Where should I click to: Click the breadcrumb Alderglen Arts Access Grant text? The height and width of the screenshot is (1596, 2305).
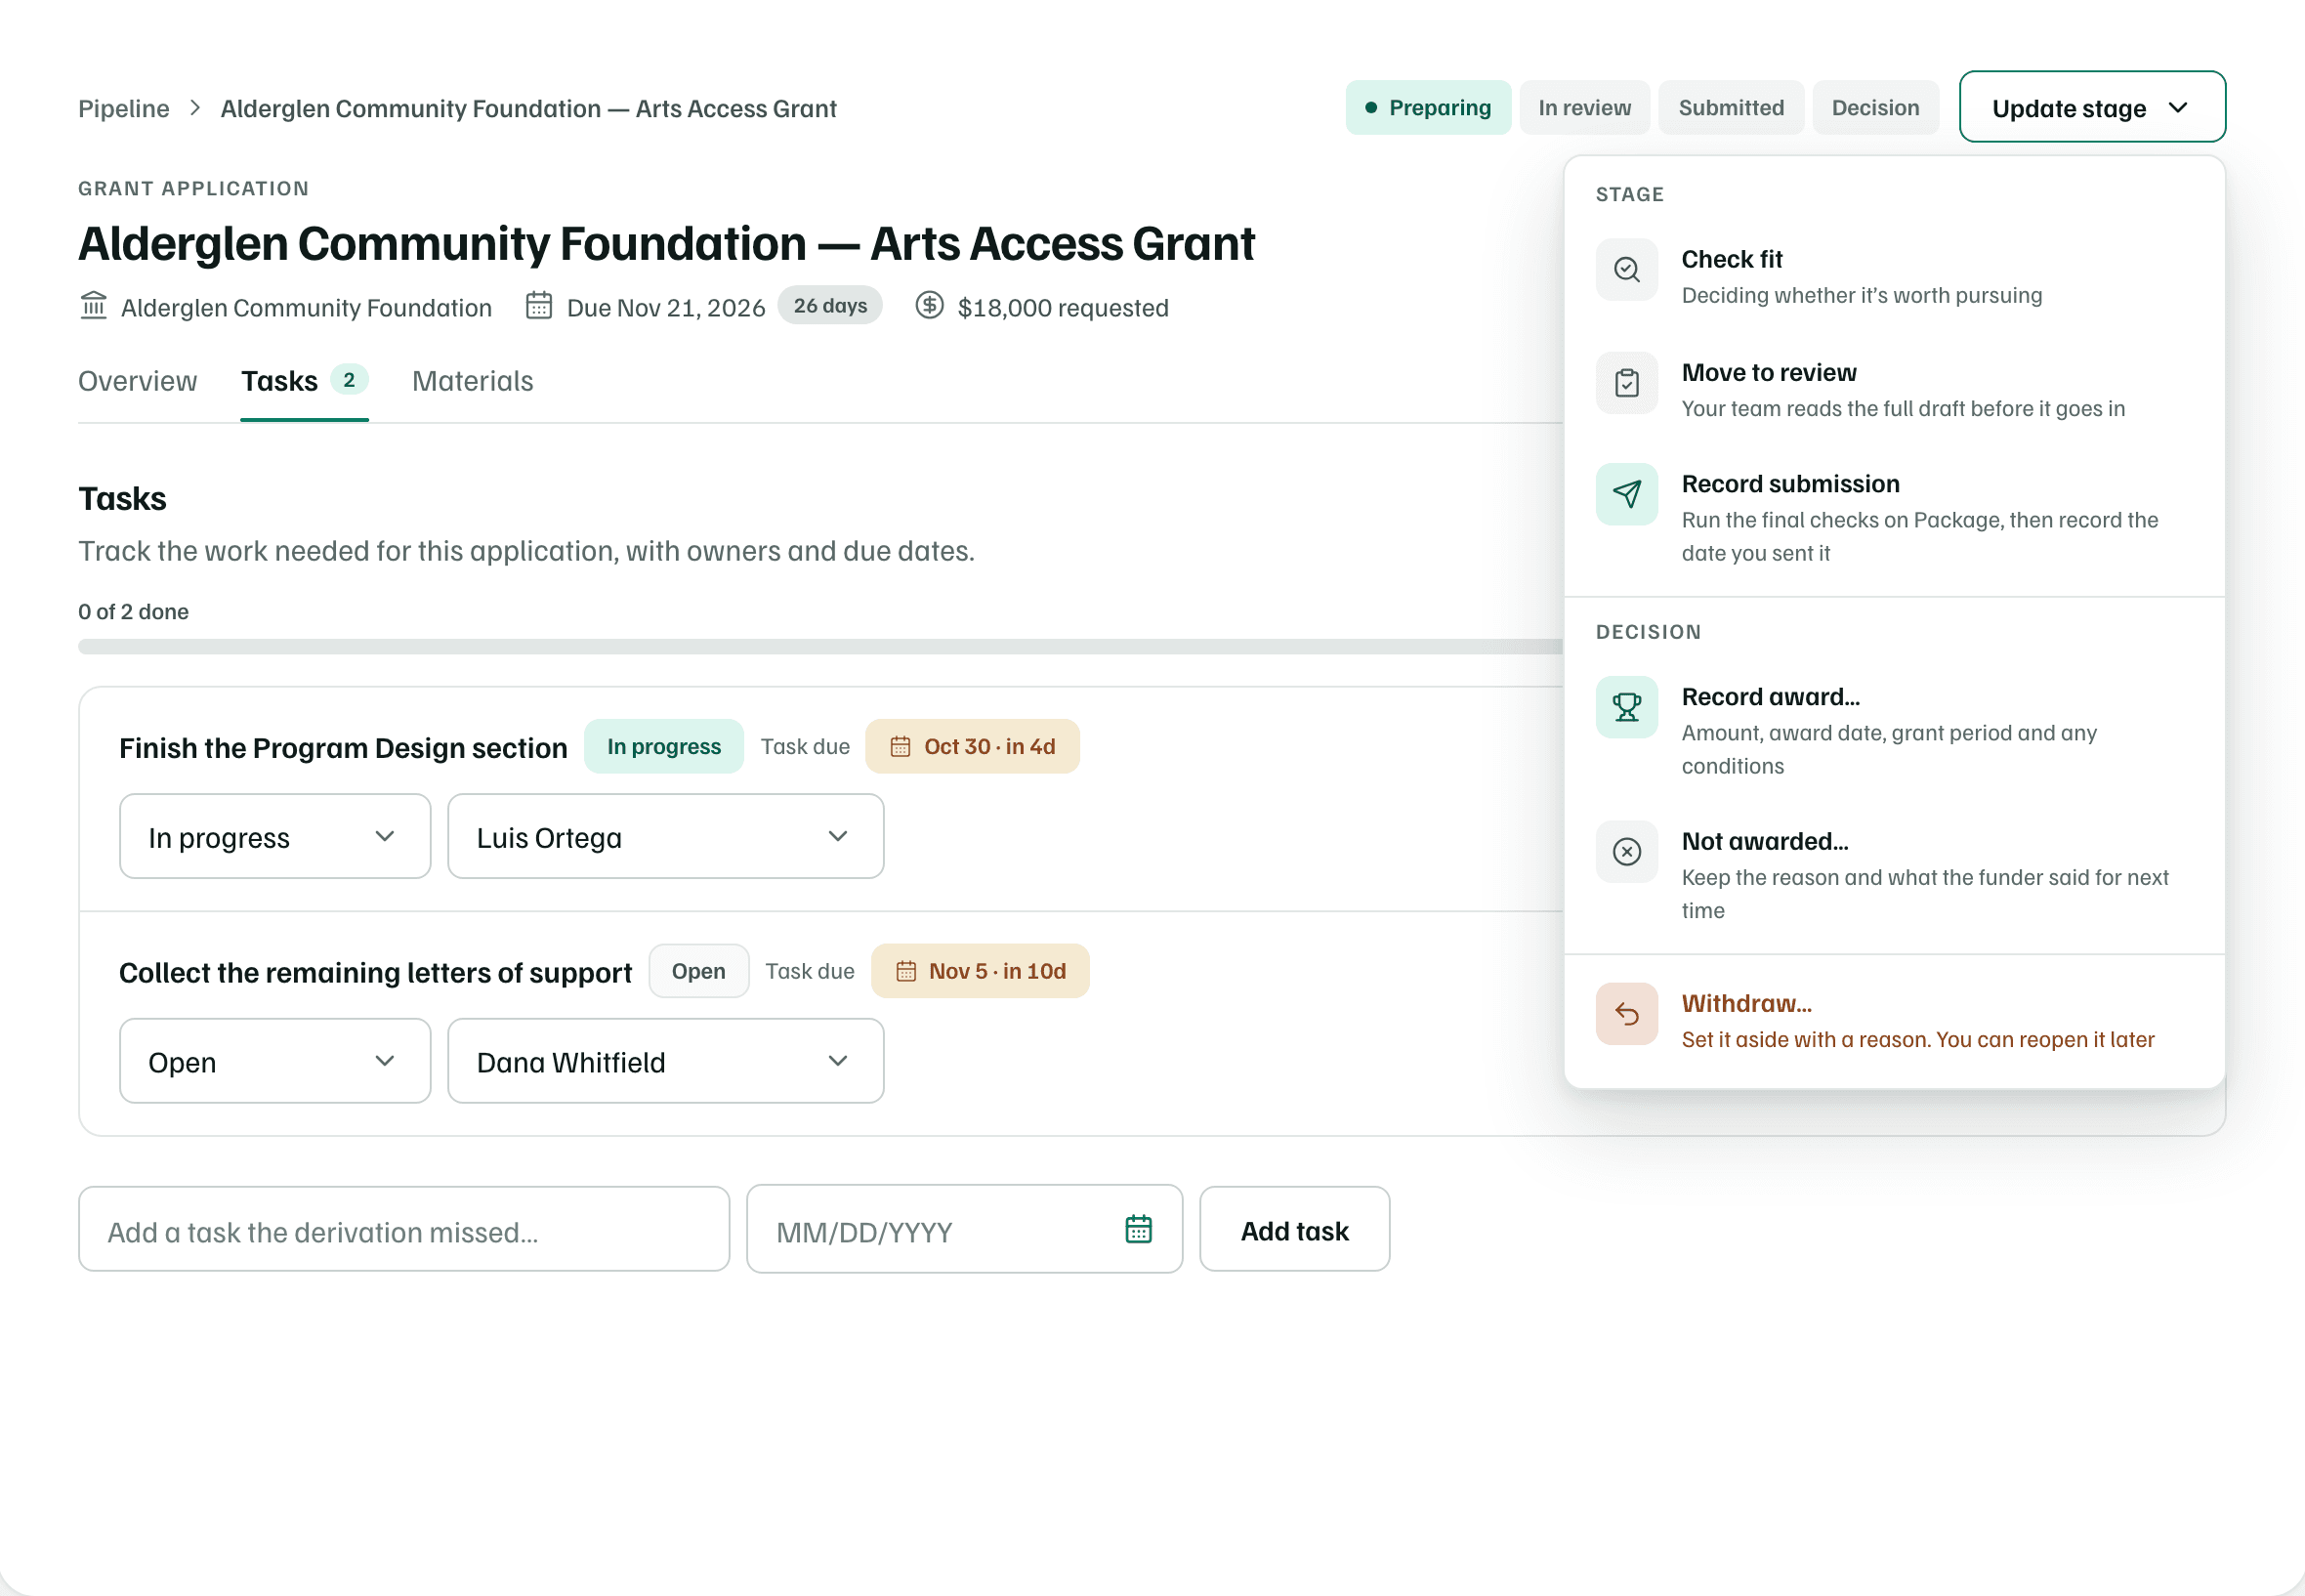pos(528,108)
